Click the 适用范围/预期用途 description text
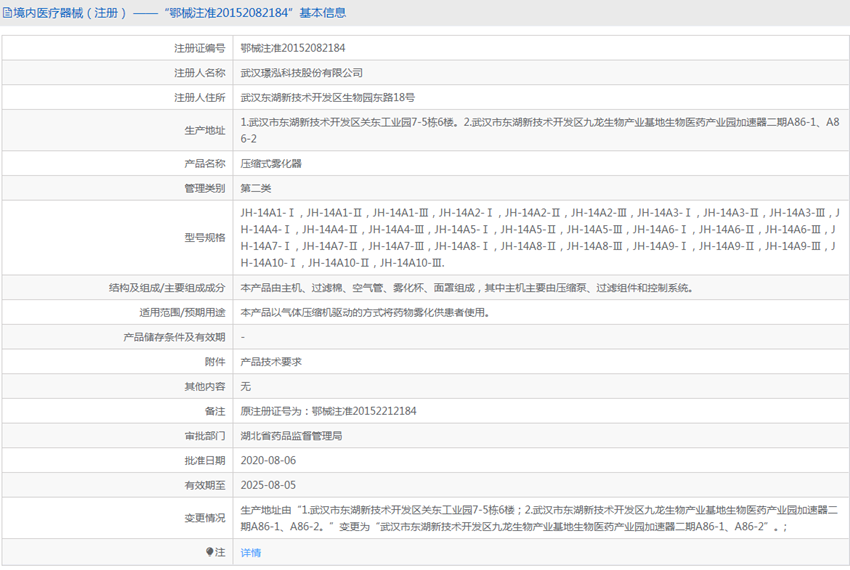Viewport: 850px width, 570px height. (365, 312)
